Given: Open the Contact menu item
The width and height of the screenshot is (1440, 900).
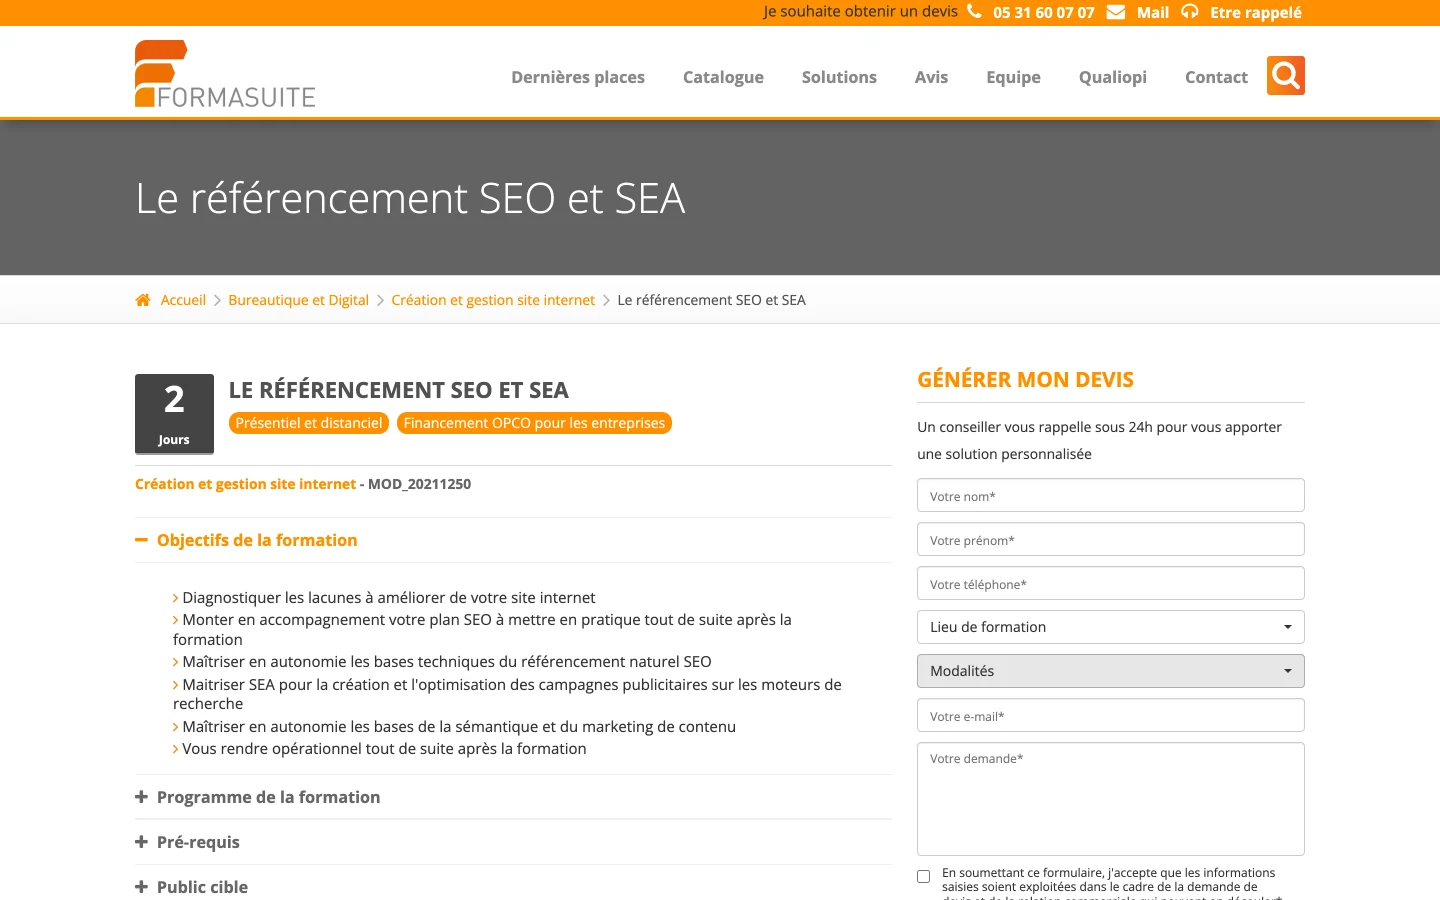Looking at the screenshot, I should click(x=1216, y=77).
